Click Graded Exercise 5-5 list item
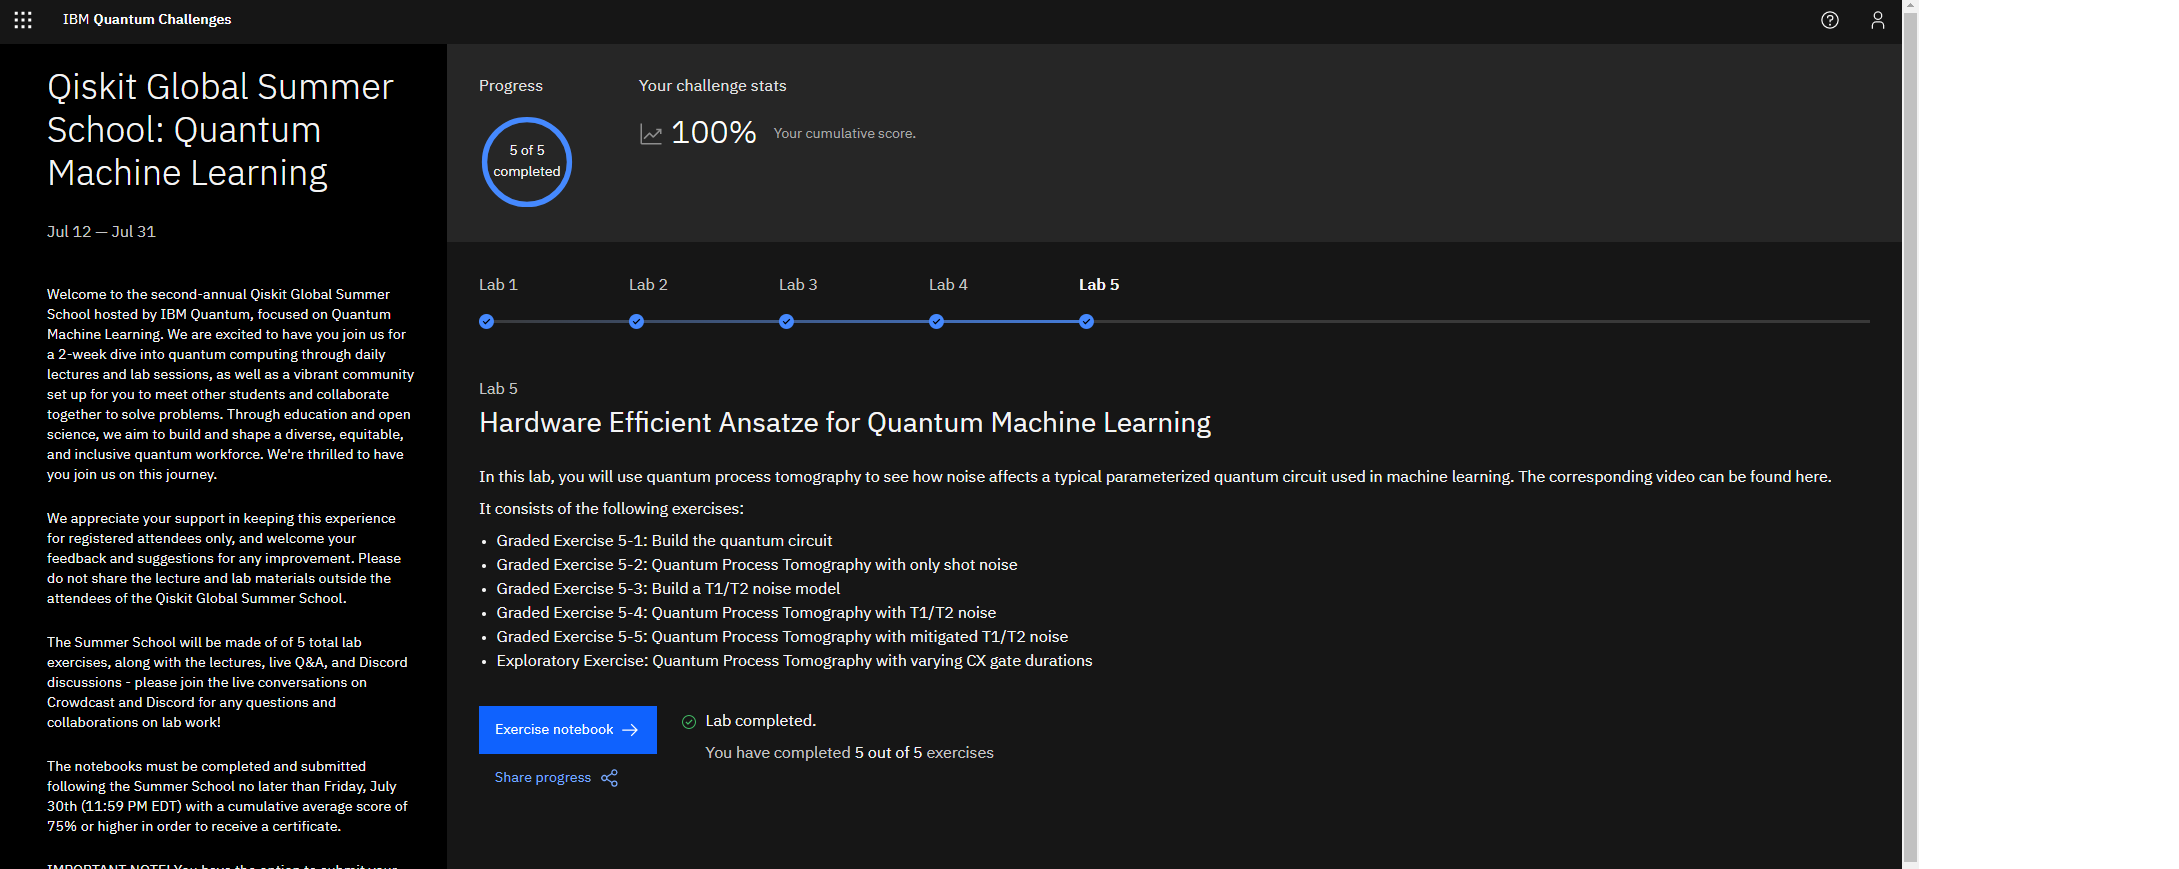Viewport: 2179px width, 869px height. pyautogui.click(x=782, y=637)
